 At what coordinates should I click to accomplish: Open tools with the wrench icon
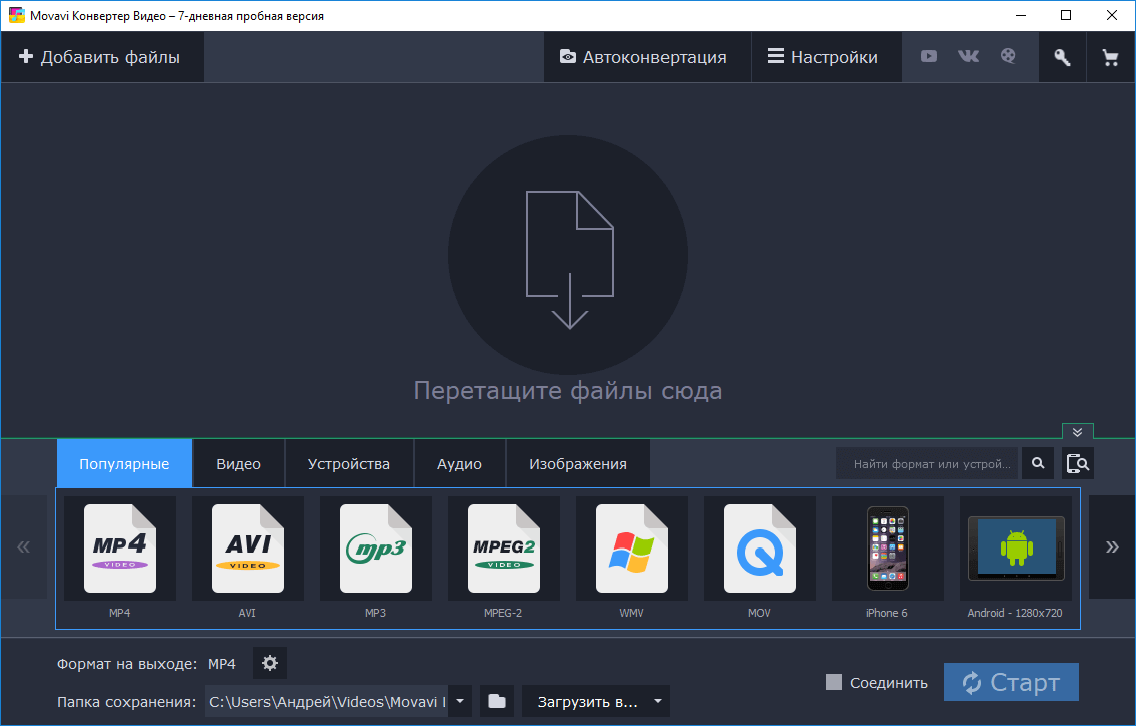[1062, 56]
